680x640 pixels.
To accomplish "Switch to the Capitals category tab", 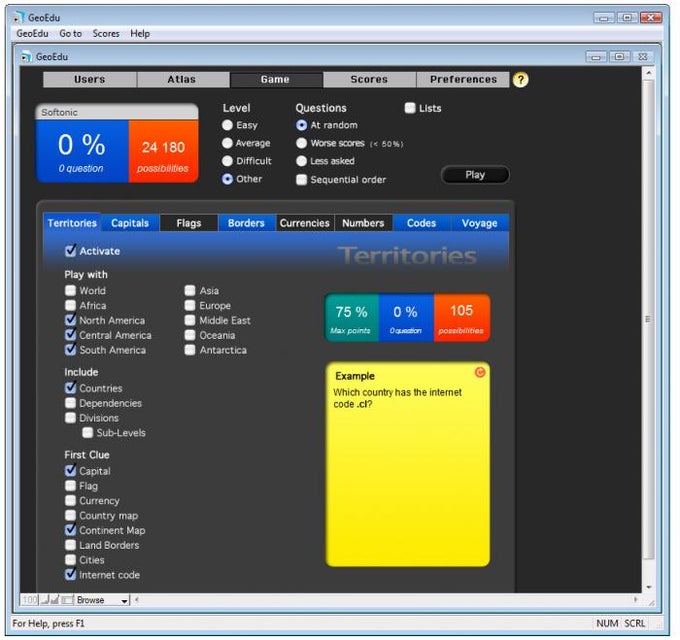I will pyautogui.click(x=130, y=223).
